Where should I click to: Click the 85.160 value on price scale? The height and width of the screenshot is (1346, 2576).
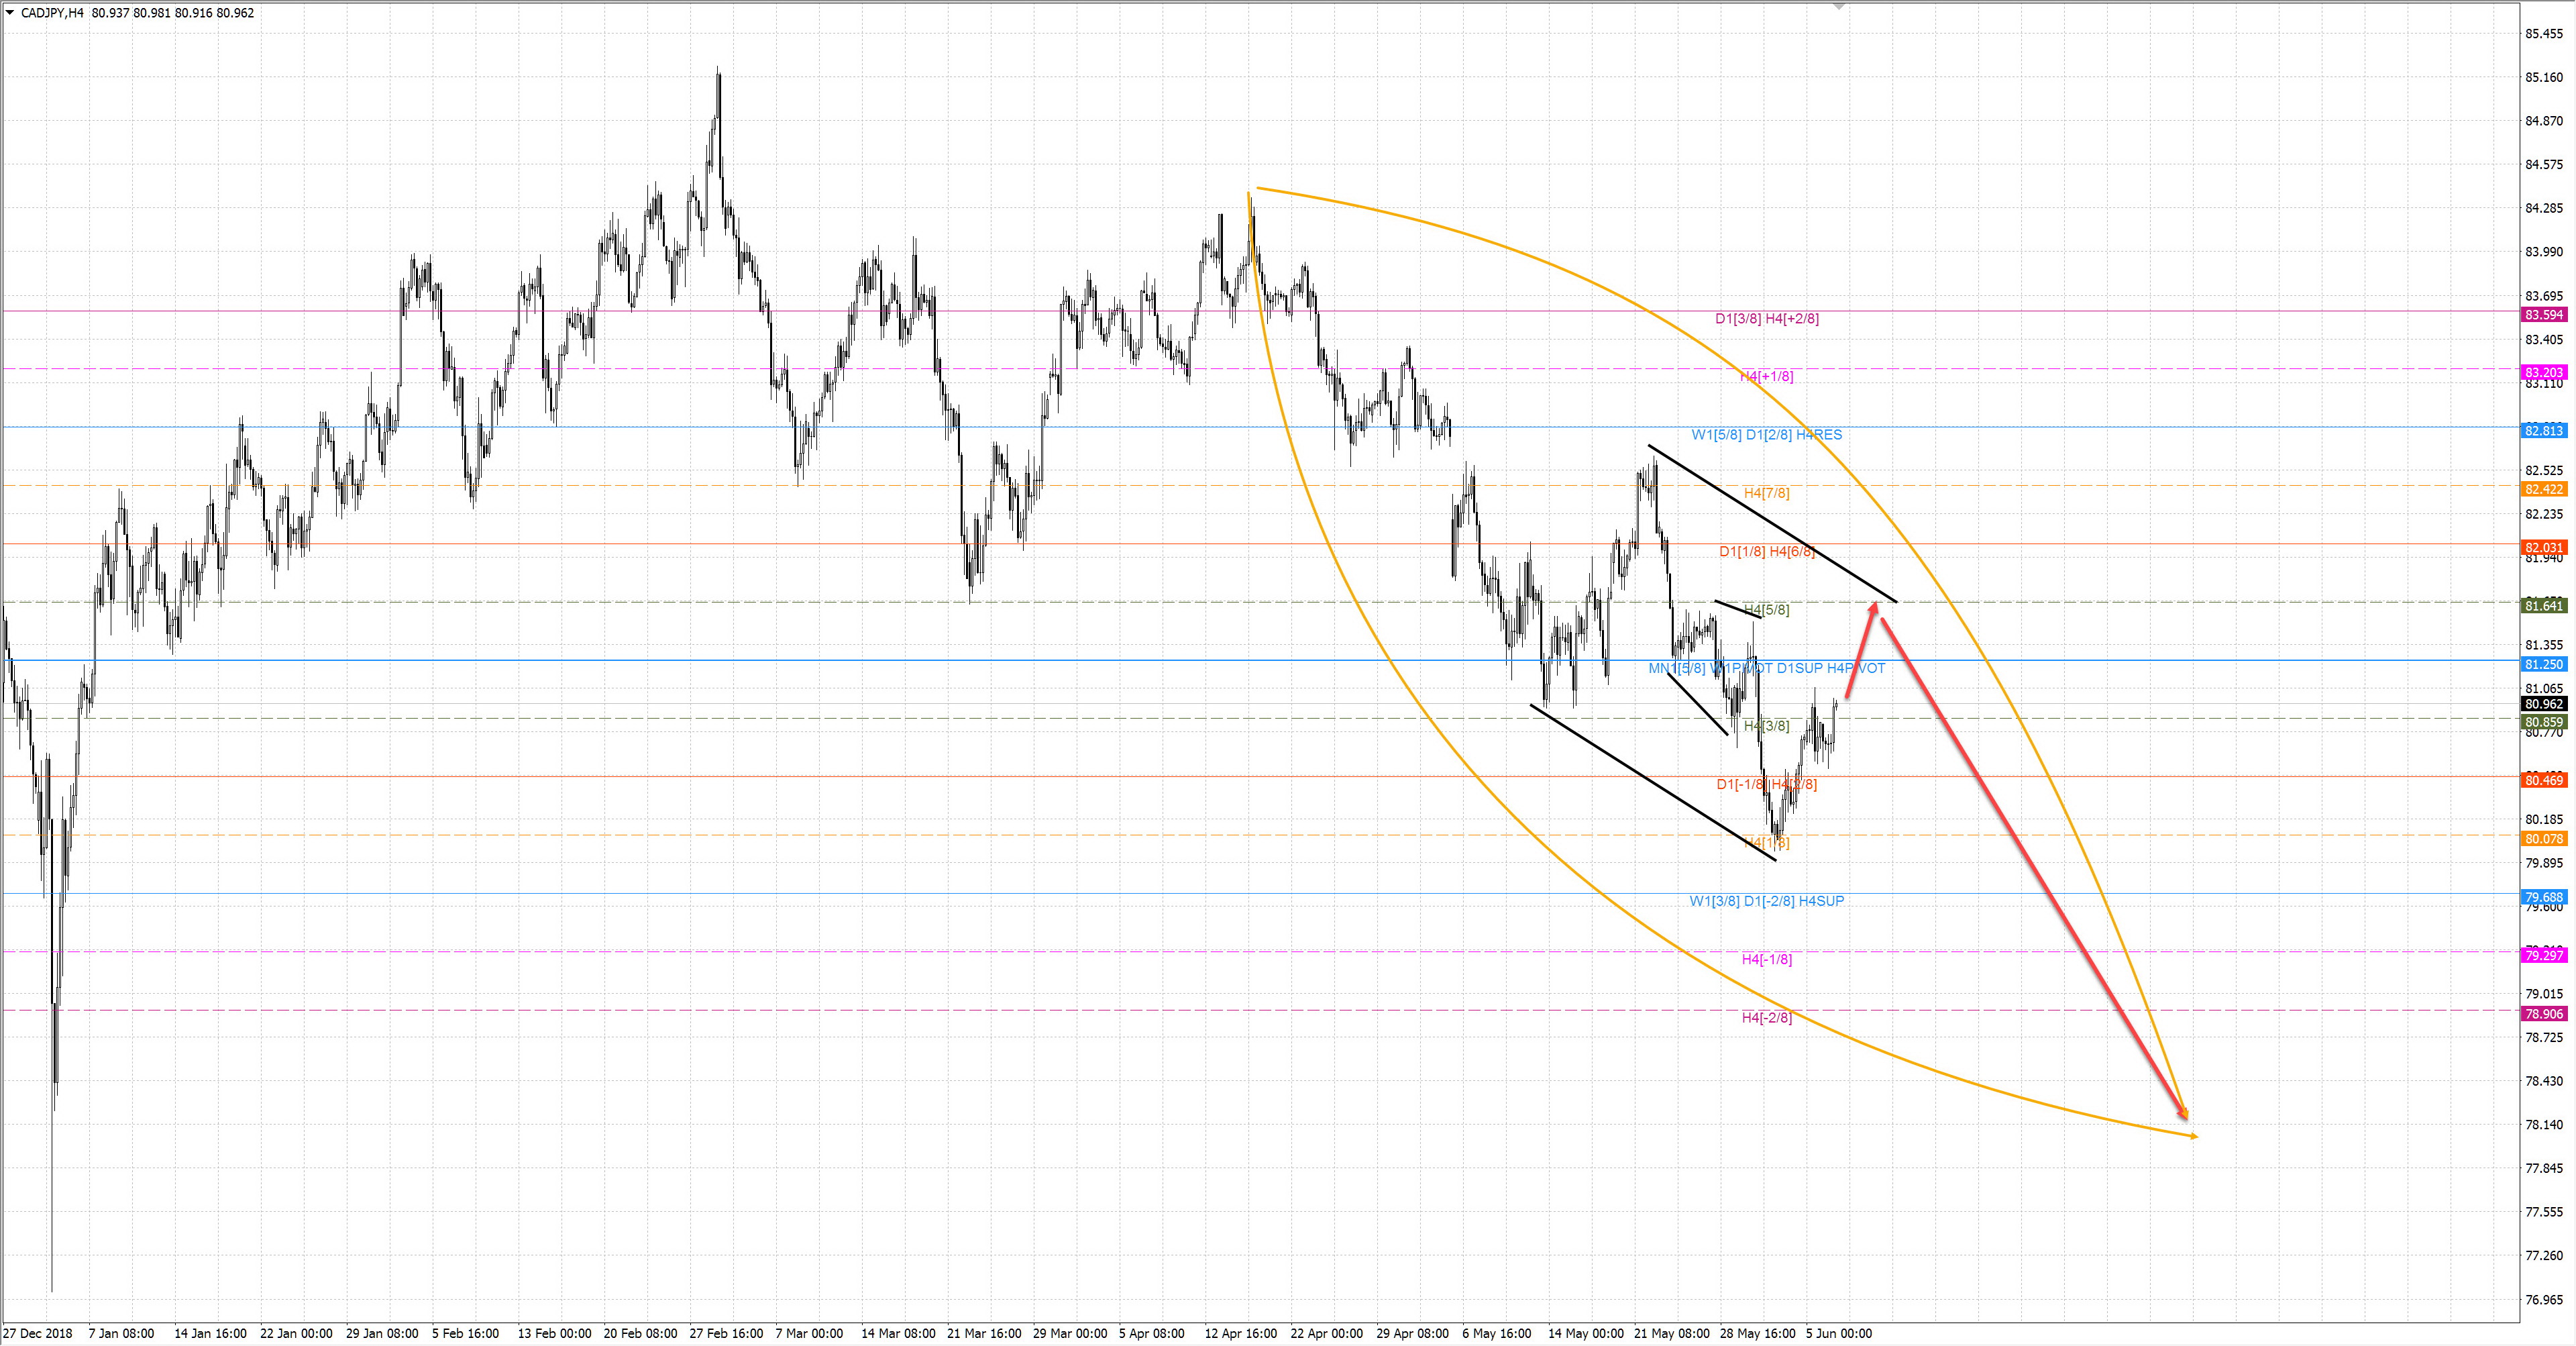(x=2544, y=77)
